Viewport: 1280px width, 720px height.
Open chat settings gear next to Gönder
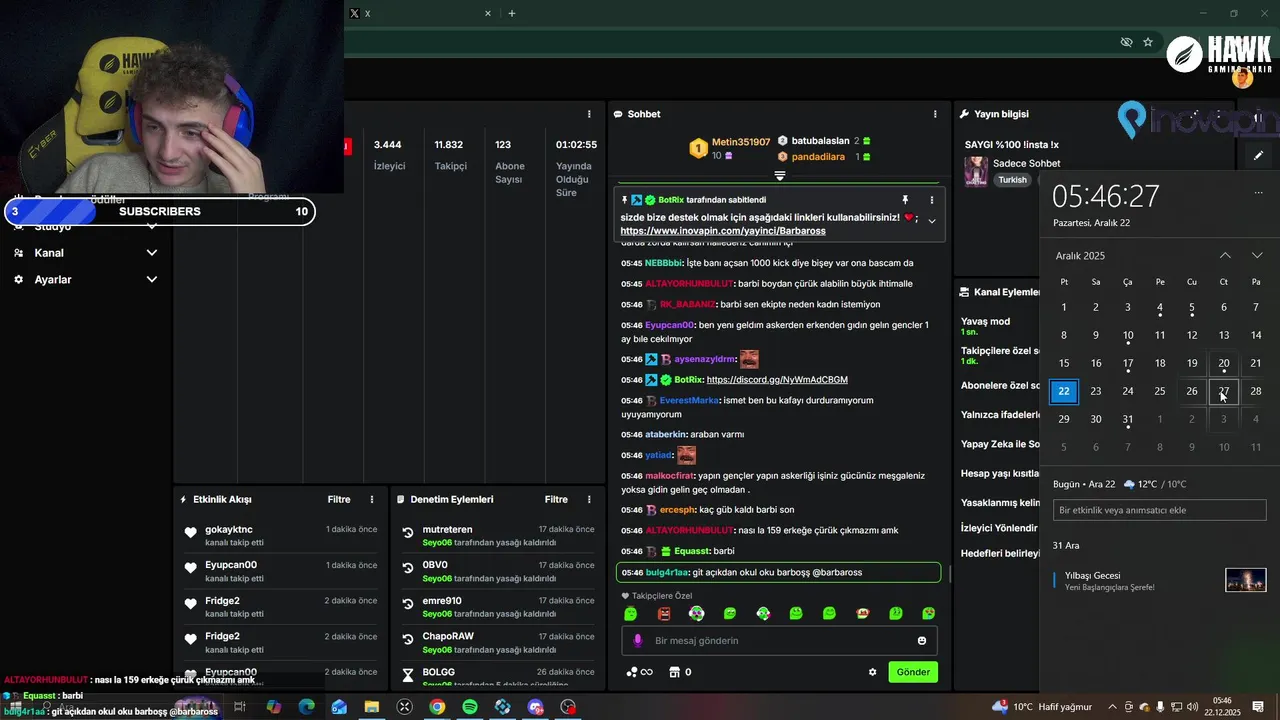872,672
